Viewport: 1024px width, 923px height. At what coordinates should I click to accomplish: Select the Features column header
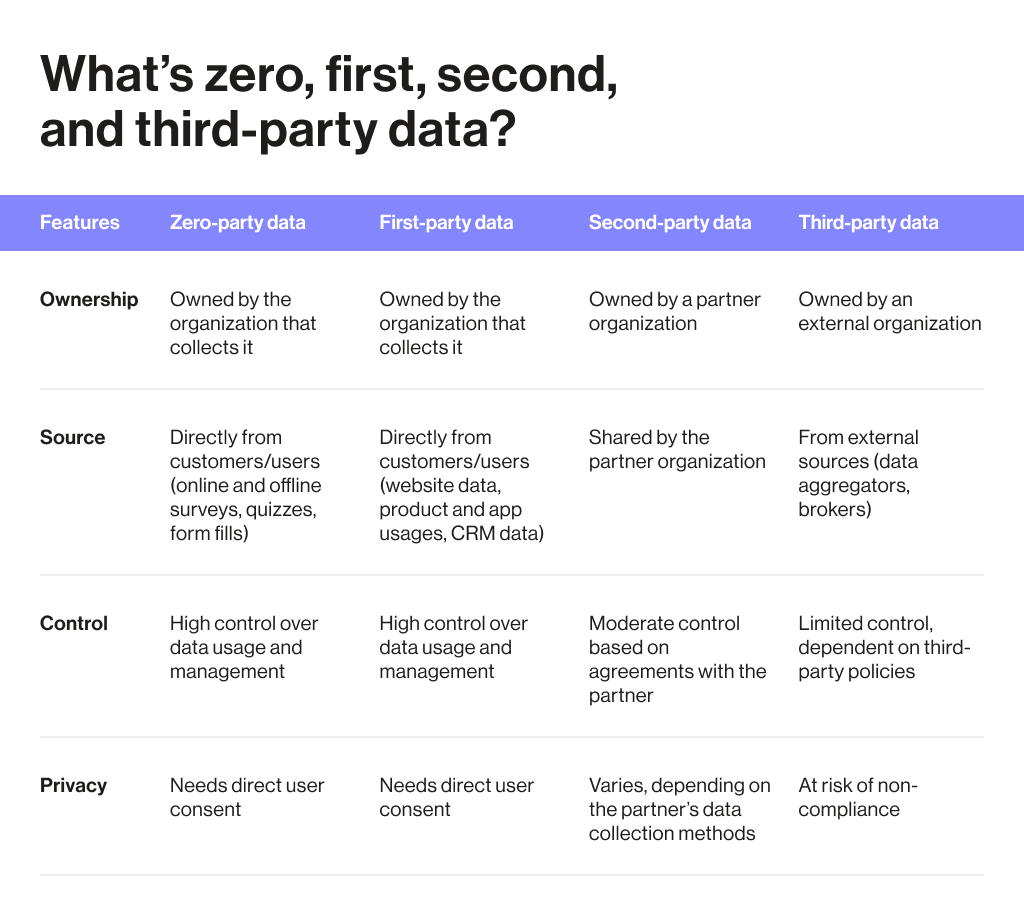tap(79, 223)
